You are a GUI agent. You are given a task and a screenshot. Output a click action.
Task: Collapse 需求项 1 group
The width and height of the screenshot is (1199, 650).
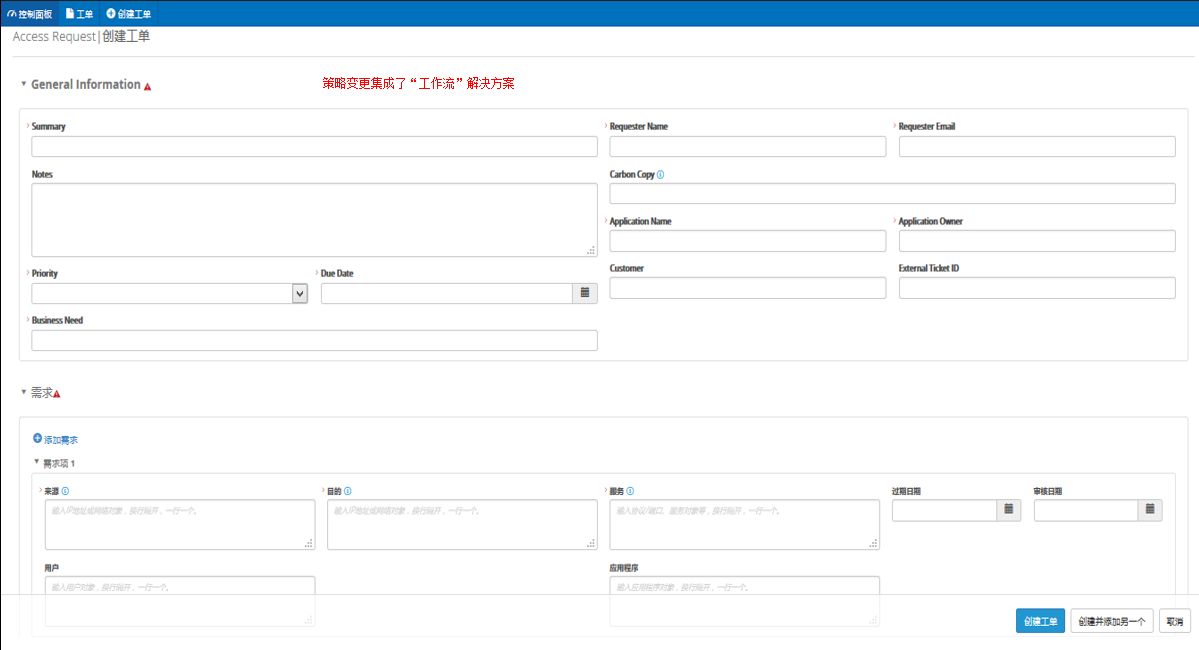click(x=37, y=463)
